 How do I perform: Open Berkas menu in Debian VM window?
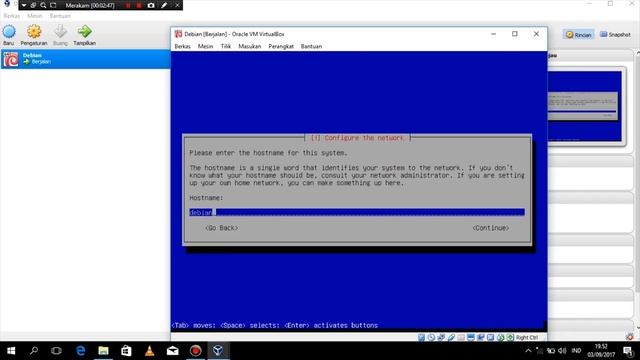(x=182, y=46)
